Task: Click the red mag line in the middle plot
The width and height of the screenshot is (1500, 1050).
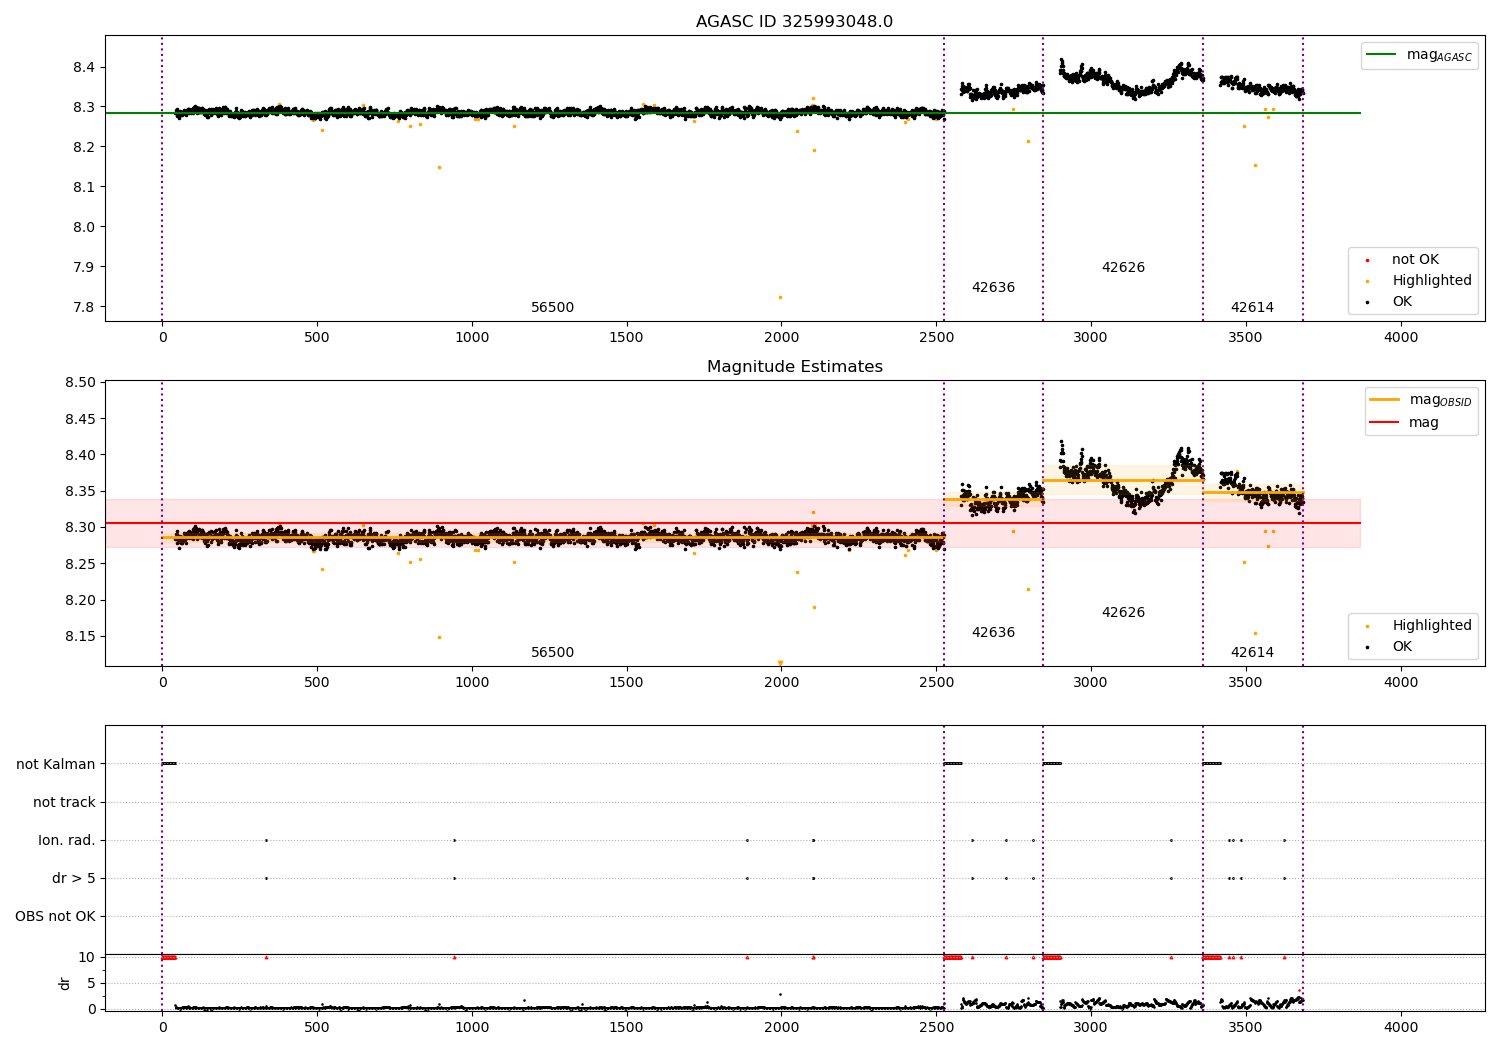Action: pyautogui.click(x=733, y=523)
